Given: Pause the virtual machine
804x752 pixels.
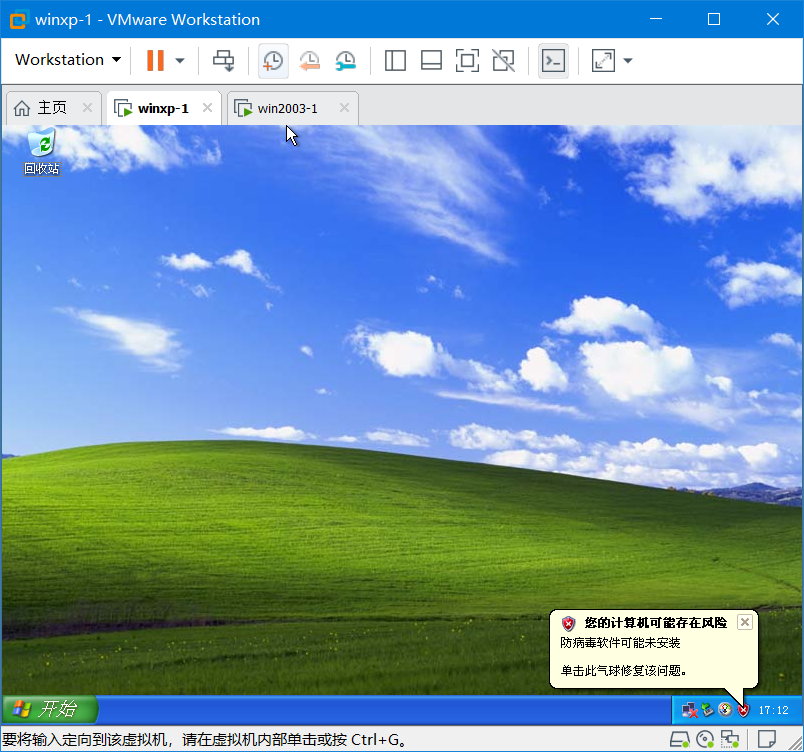Looking at the screenshot, I should (x=155, y=60).
